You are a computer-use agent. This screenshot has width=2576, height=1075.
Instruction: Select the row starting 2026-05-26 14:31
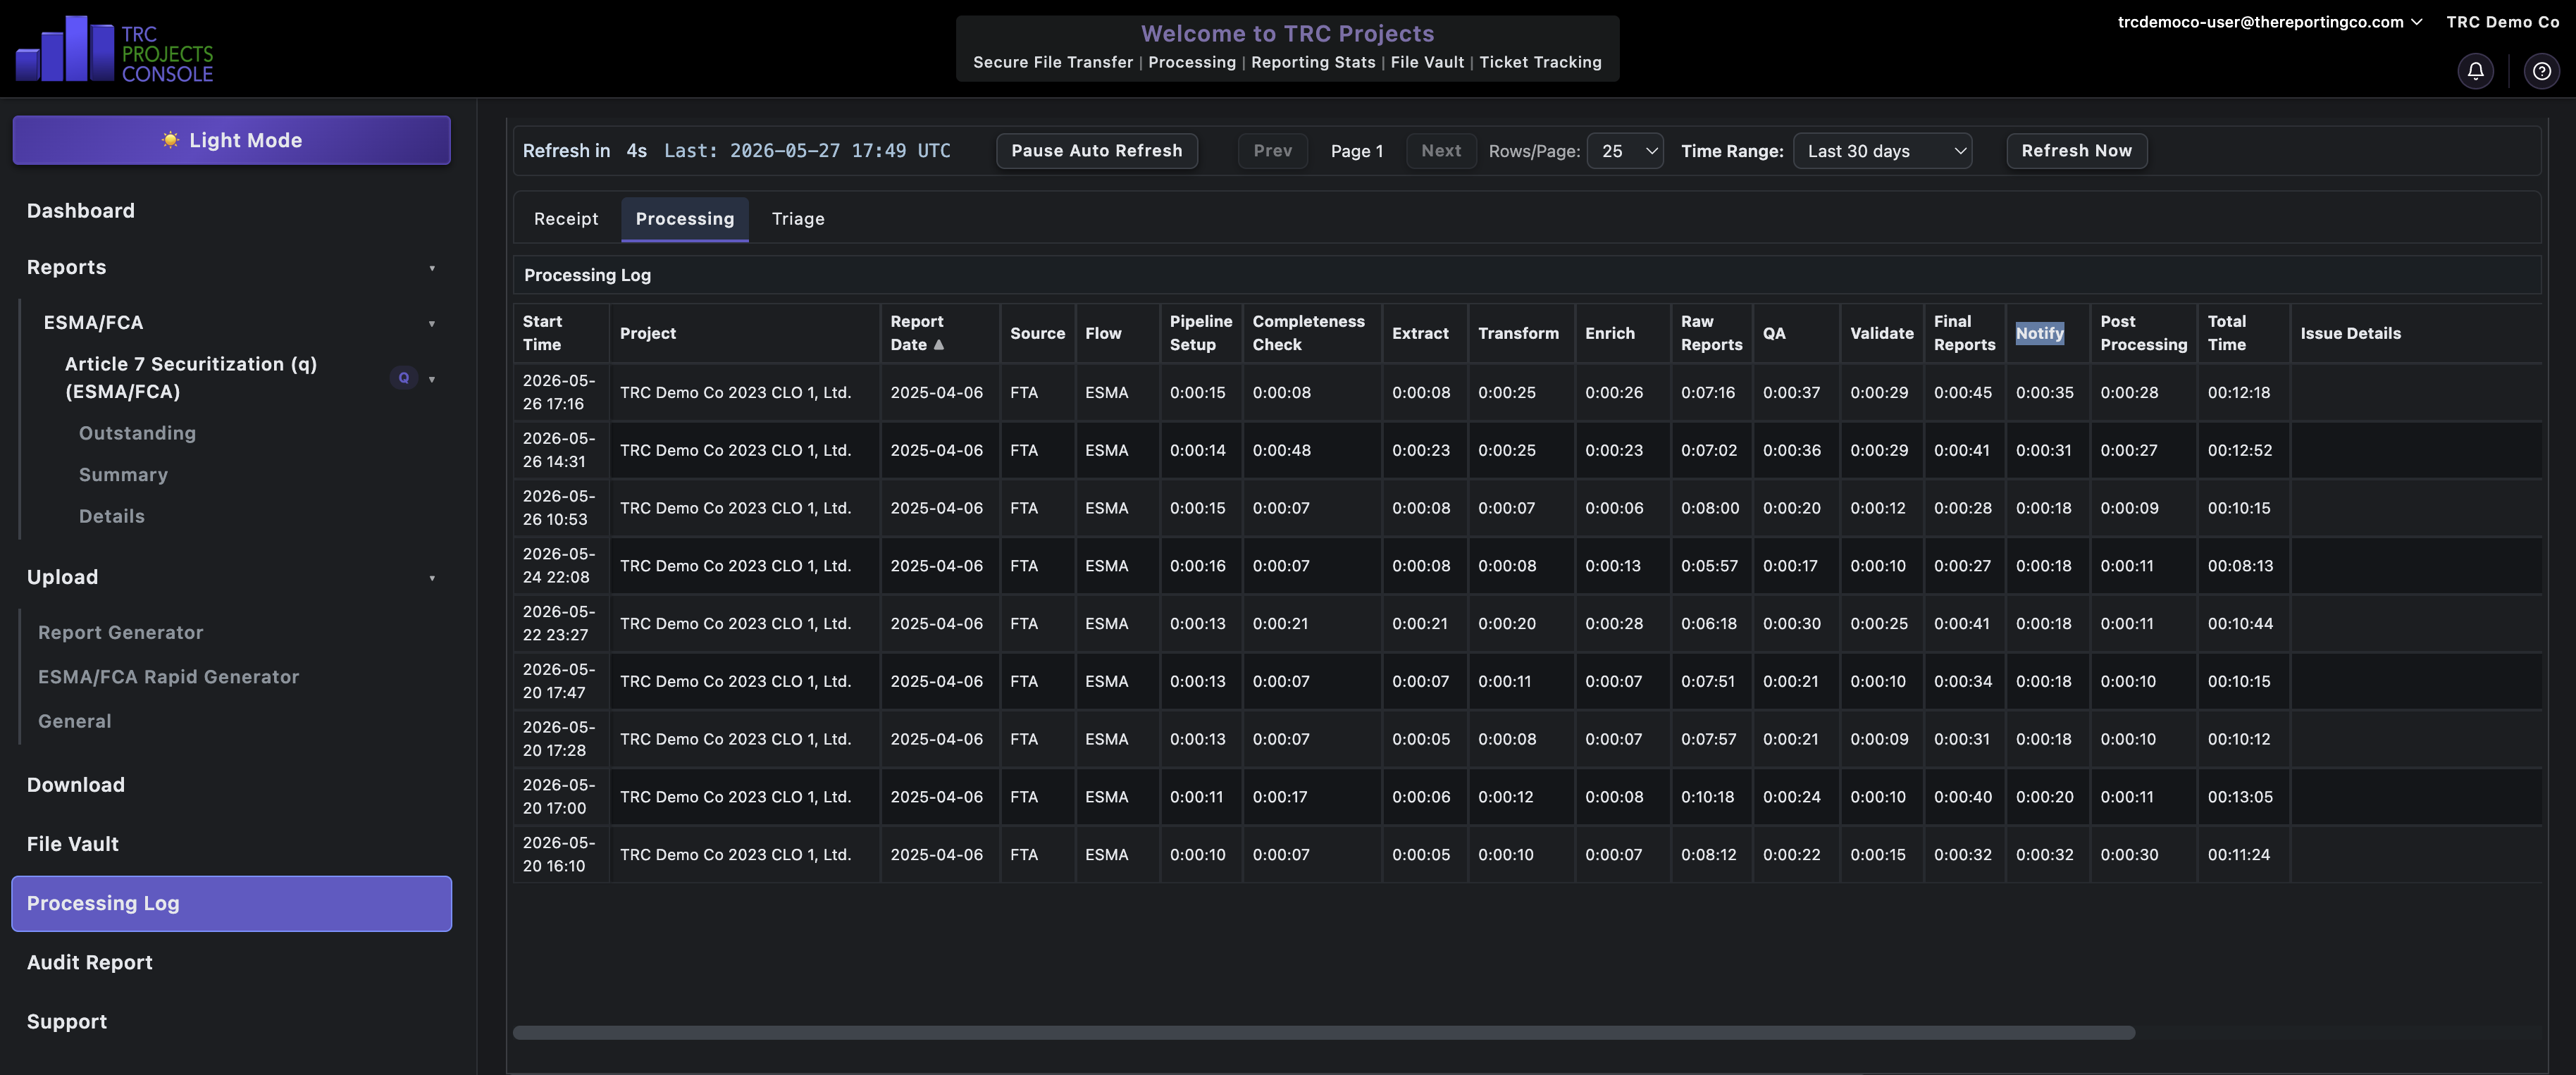tap(1527, 450)
